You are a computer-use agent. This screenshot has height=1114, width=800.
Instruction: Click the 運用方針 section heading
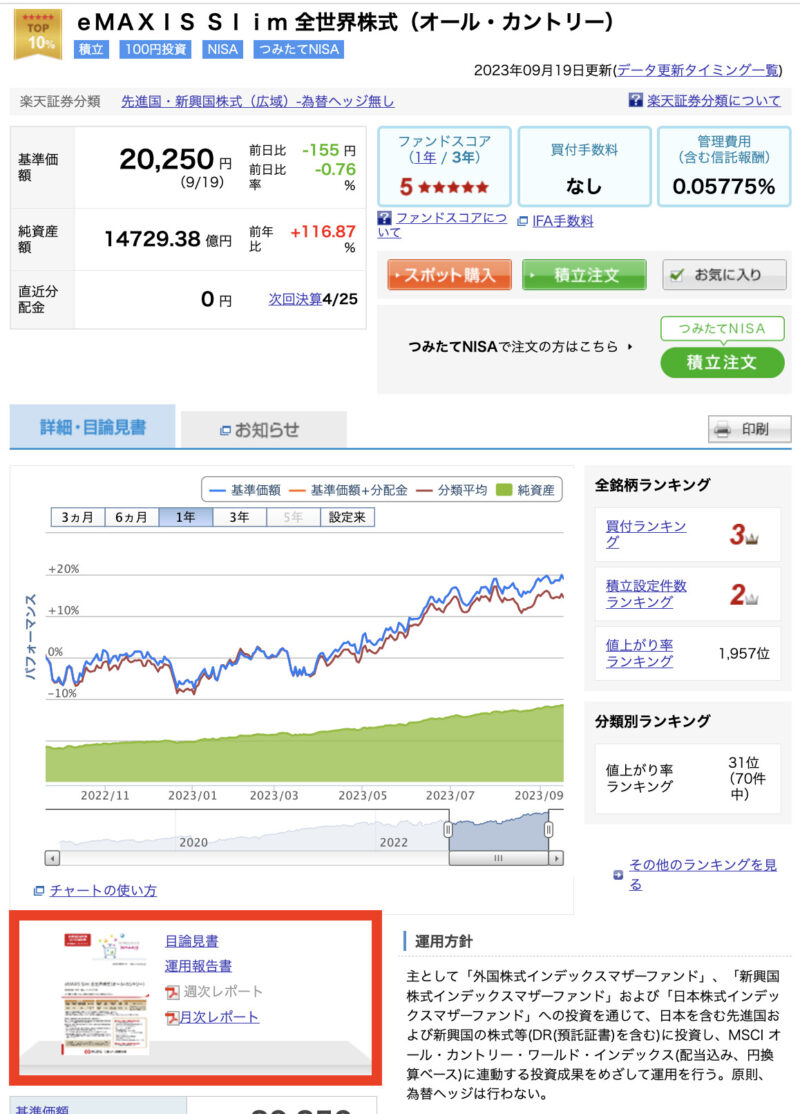(x=443, y=941)
